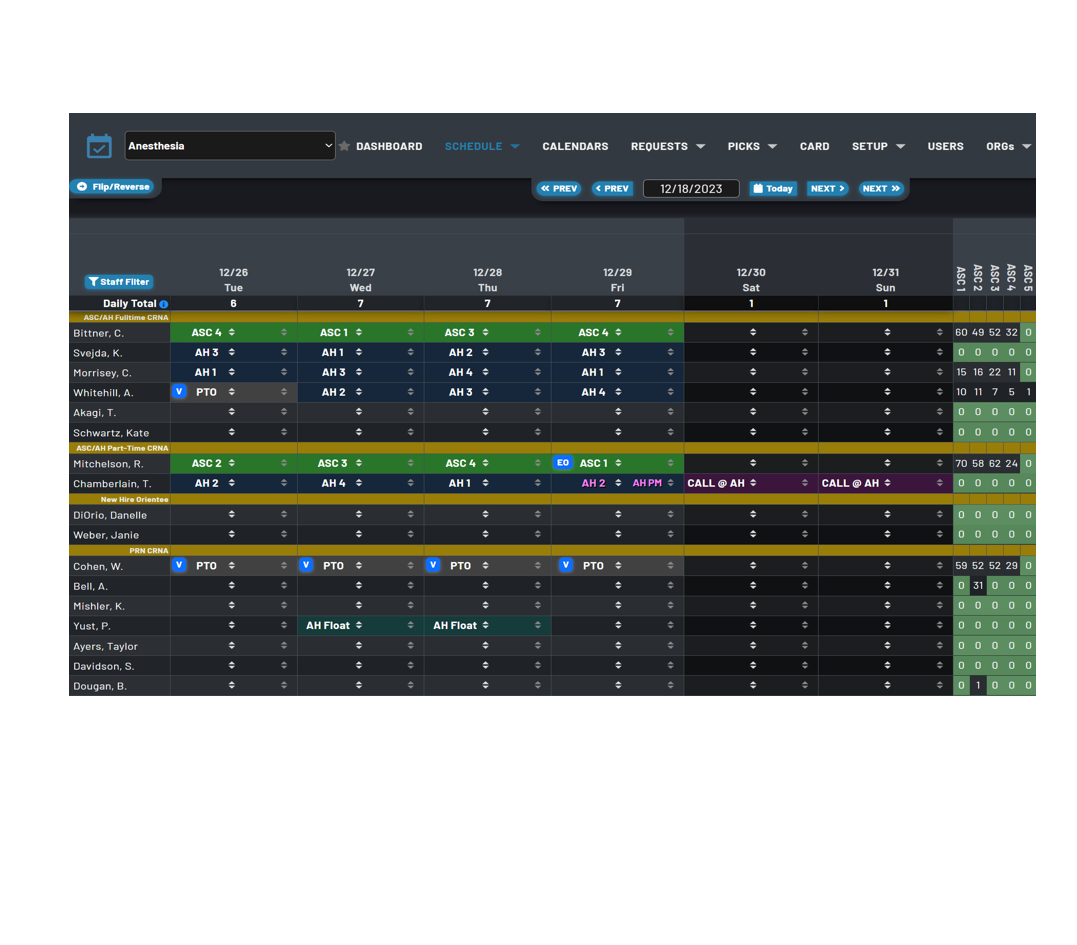Click the V badge on Whitehill's PTO
The width and height of the screenshot is (1077, 945).
click(x=179, y=391)
